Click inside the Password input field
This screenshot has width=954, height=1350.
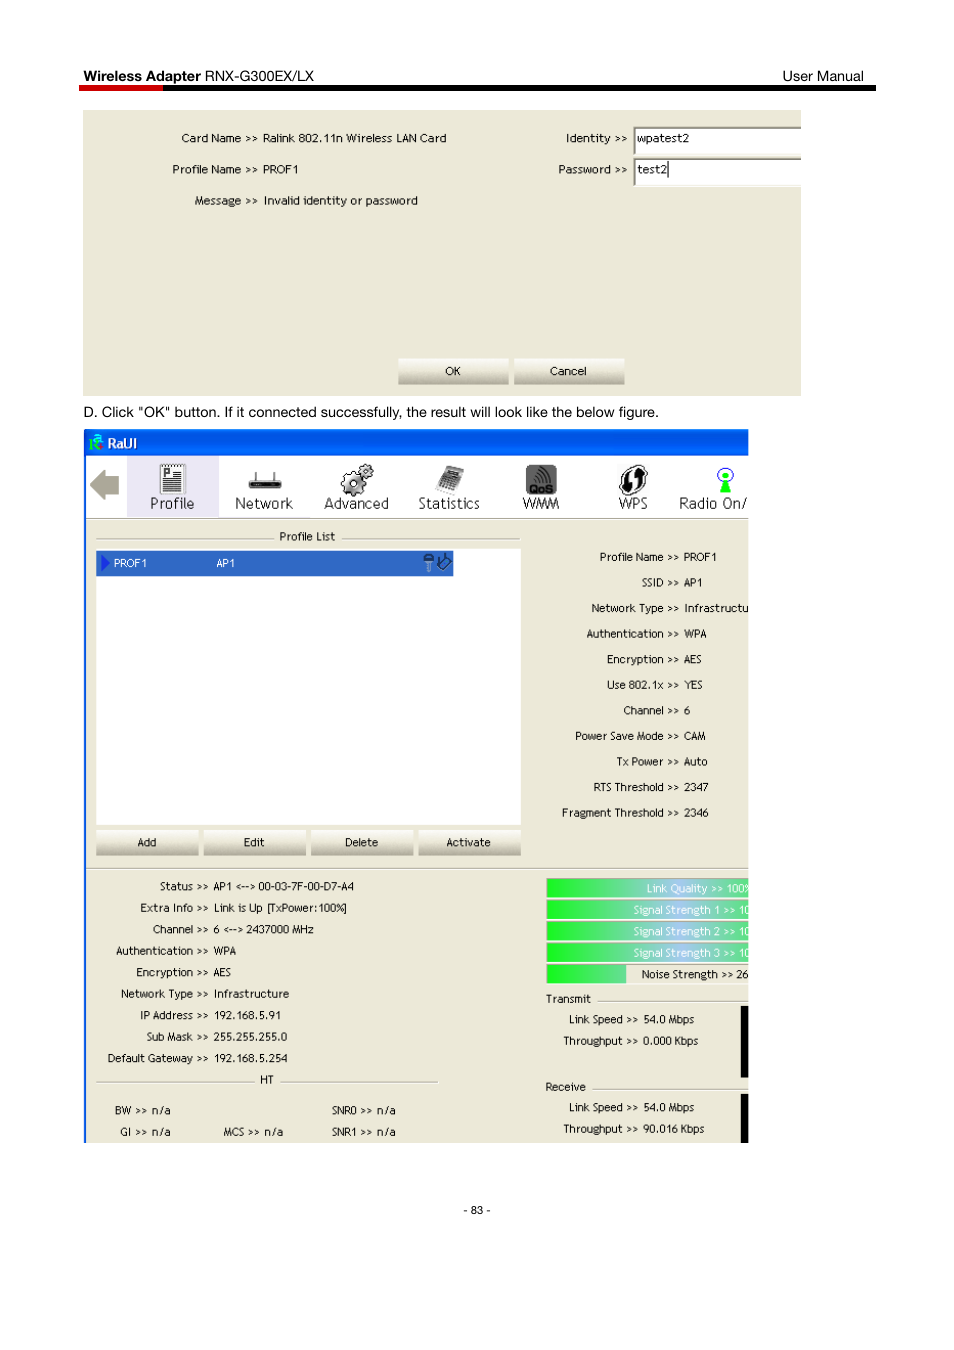(716, 169)
